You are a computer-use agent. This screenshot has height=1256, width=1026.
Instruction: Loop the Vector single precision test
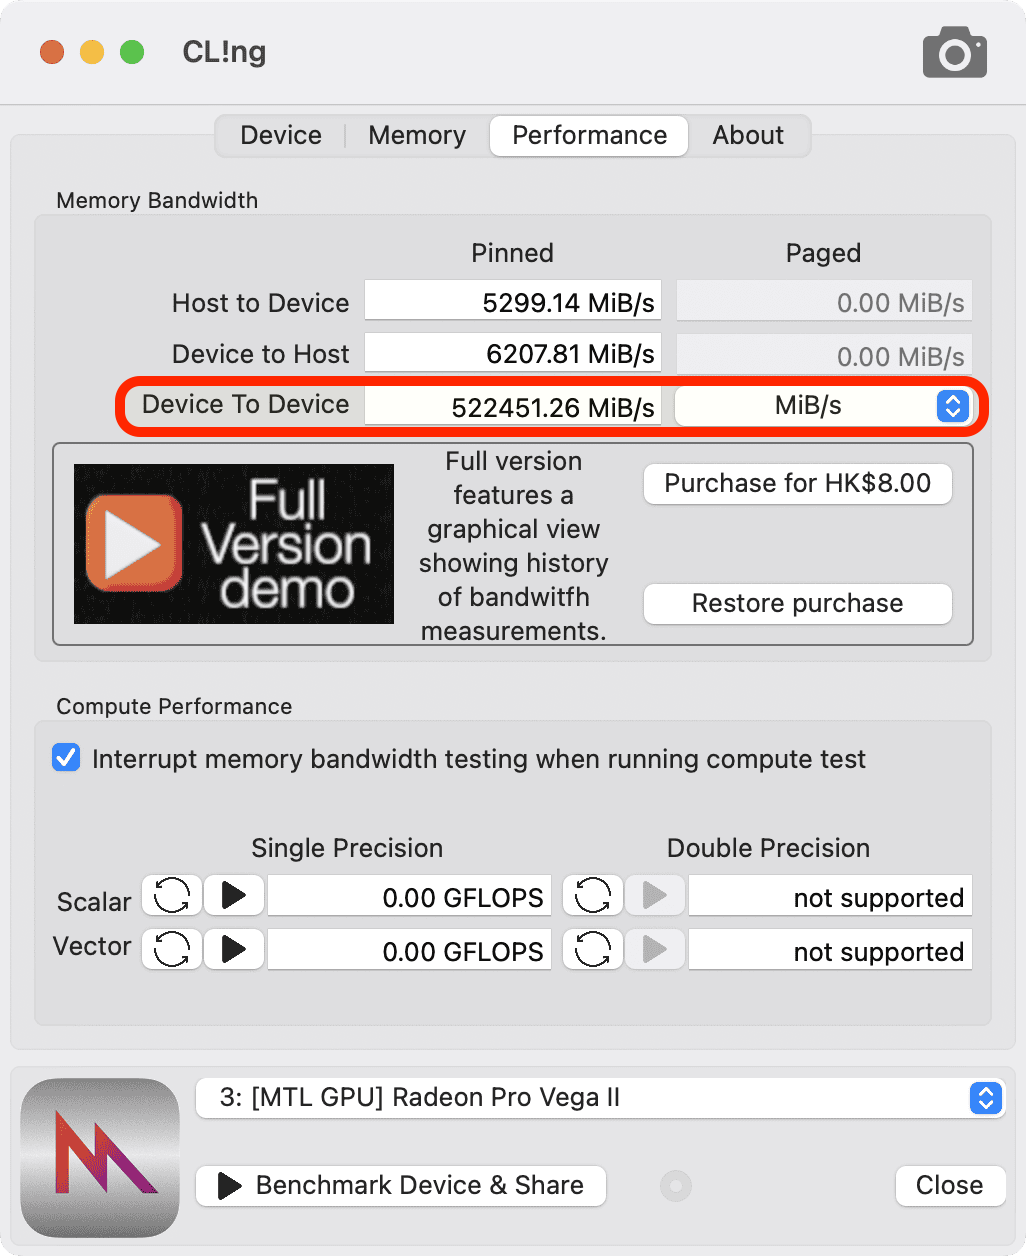tap(172, 948)
